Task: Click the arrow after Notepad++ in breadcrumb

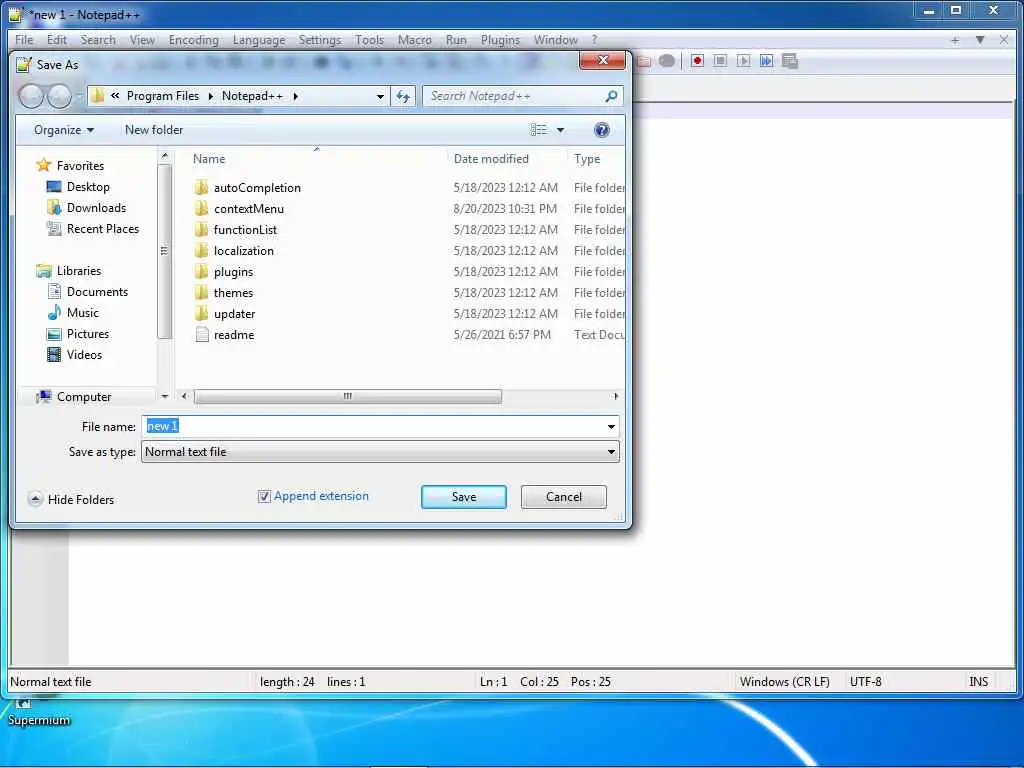Action: [296, 96]
